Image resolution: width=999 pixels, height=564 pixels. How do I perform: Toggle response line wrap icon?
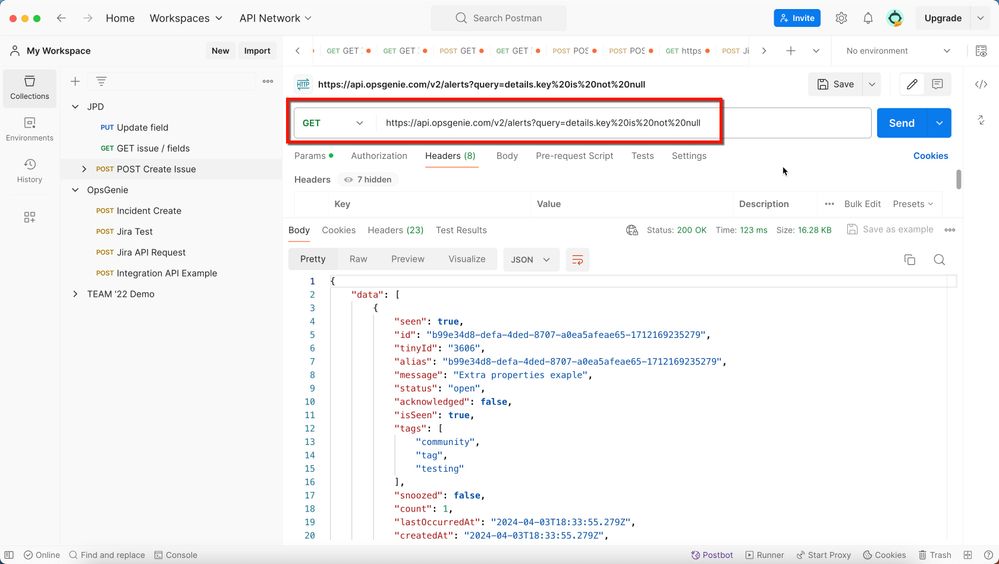pyautogui.click(x=577, y=259)
